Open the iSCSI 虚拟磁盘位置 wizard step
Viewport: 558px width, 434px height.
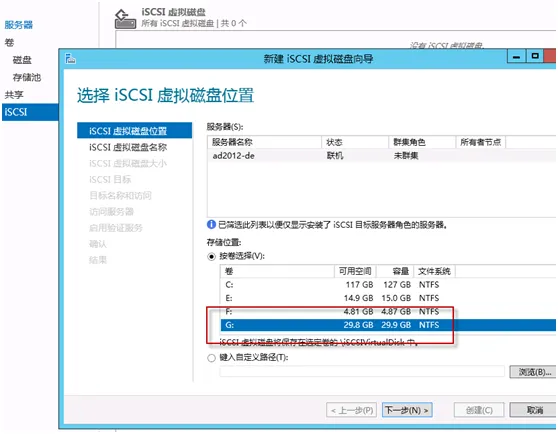tap(134, 131)
